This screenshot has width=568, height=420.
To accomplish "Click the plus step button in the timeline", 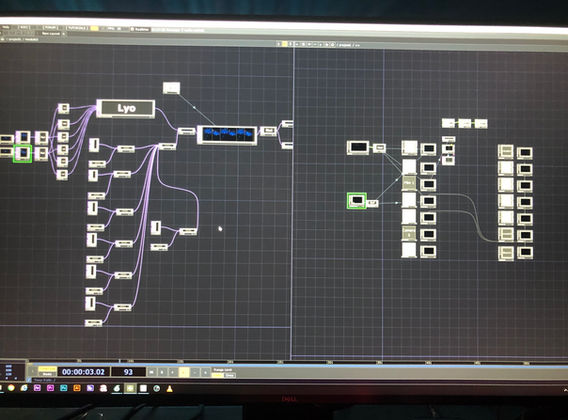I will coord(206,372).
